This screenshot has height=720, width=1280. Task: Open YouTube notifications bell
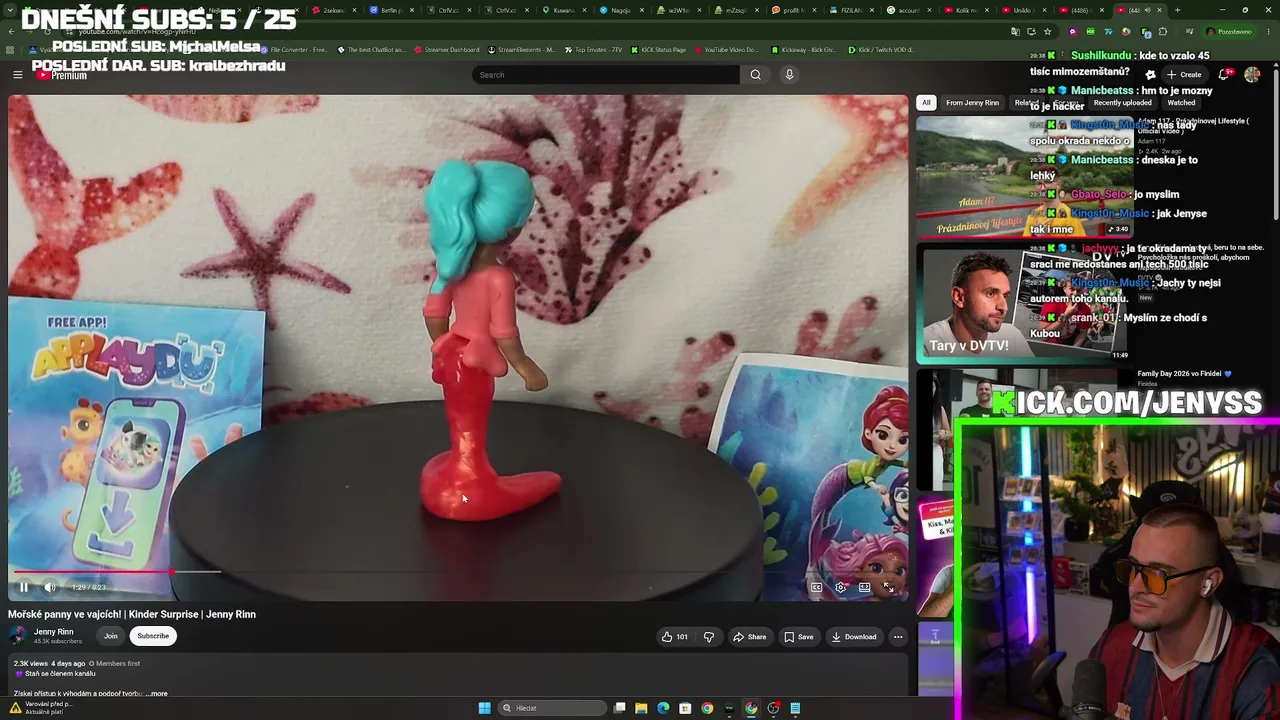(1225, 75)
